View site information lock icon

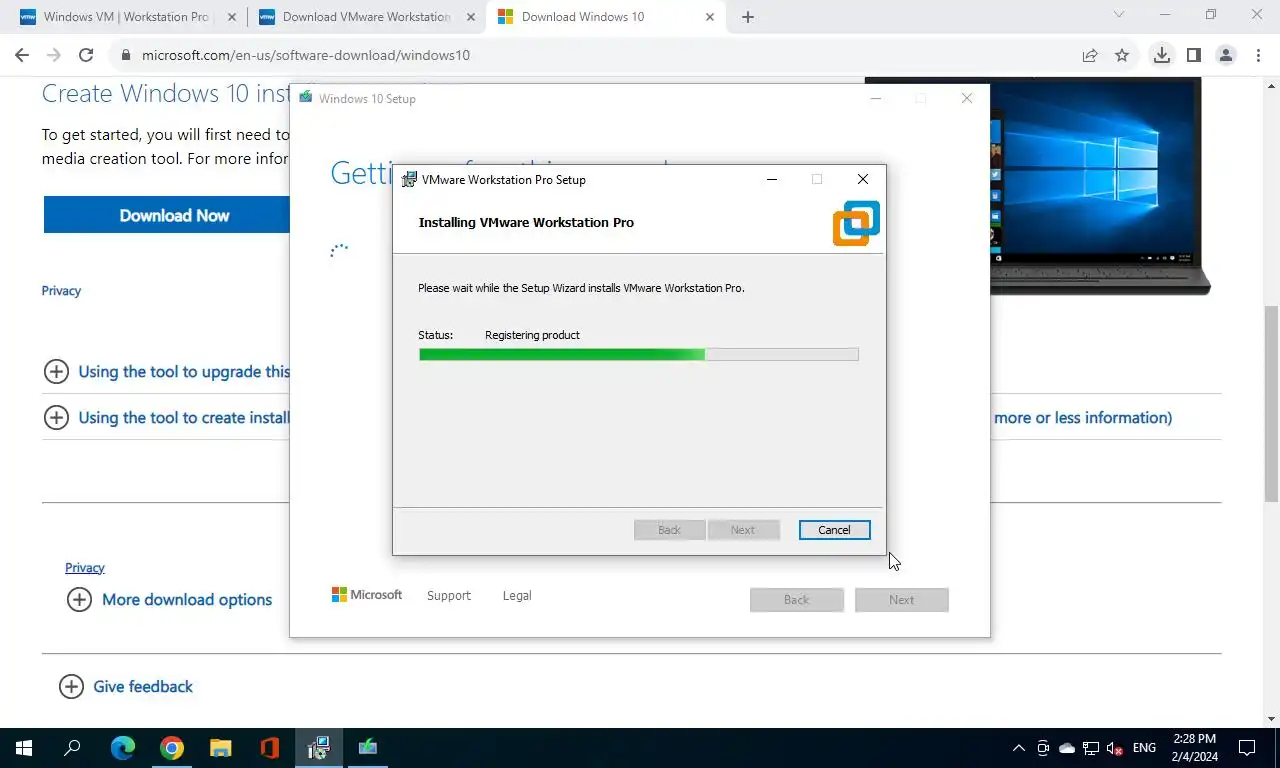coord(126,55)
